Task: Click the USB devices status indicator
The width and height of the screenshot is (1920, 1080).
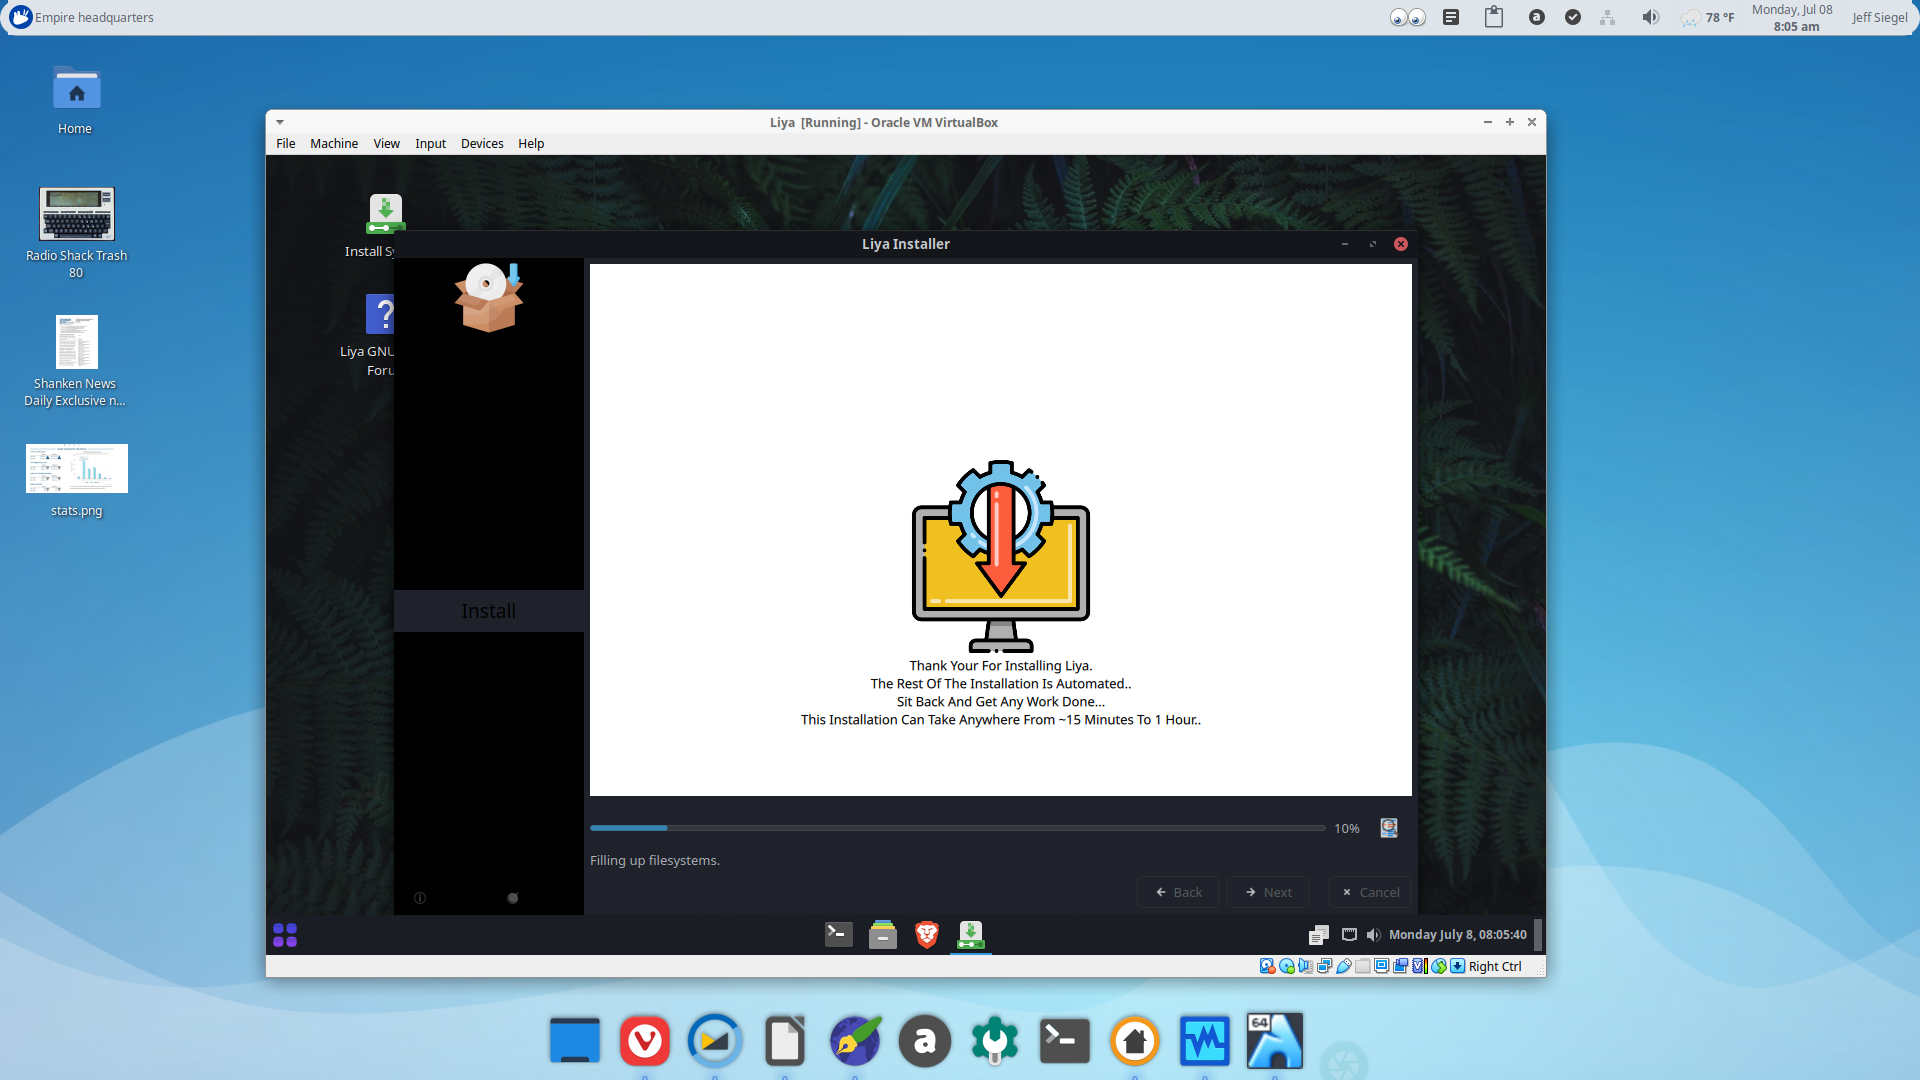Action: (1344, 966)
